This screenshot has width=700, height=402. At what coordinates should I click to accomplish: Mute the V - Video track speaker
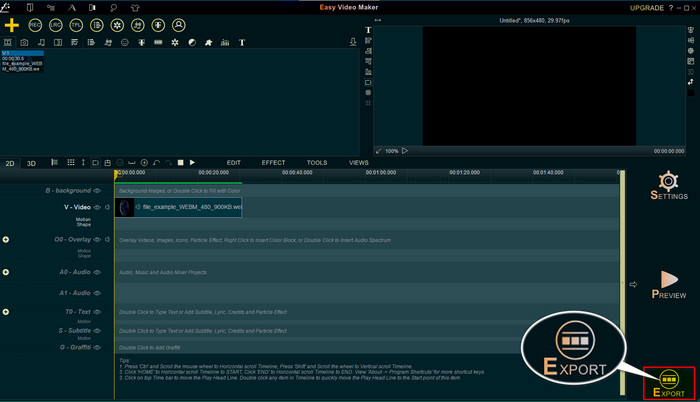(107, 207)
